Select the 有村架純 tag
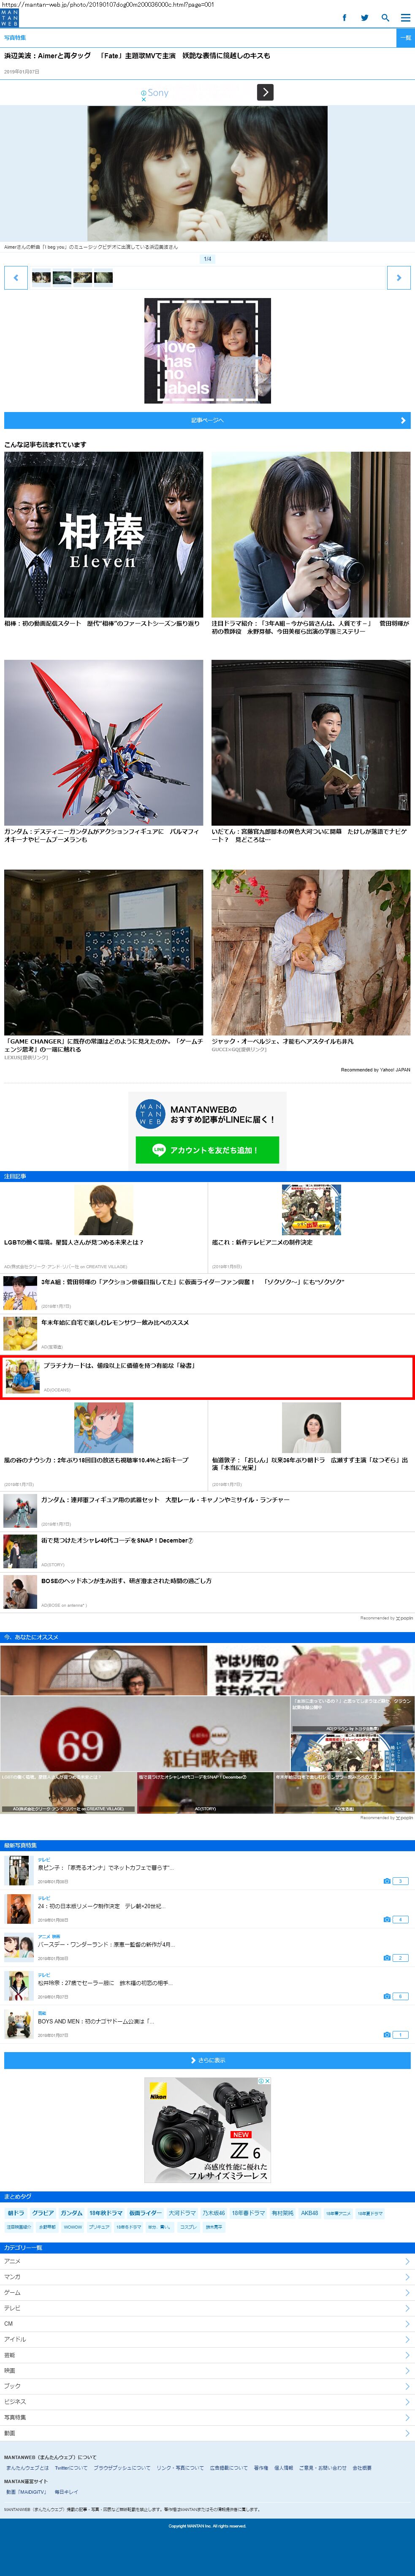Viewport: 415px width, 2576px height. point(283,2213)
